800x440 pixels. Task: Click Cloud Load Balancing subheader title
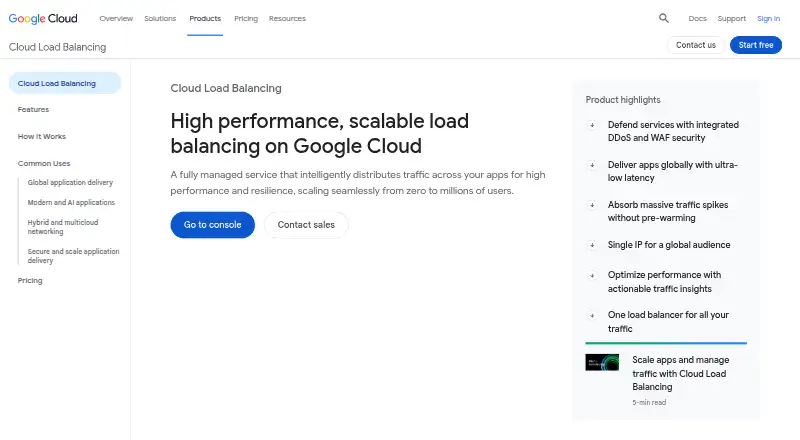(x=57, y=47)
